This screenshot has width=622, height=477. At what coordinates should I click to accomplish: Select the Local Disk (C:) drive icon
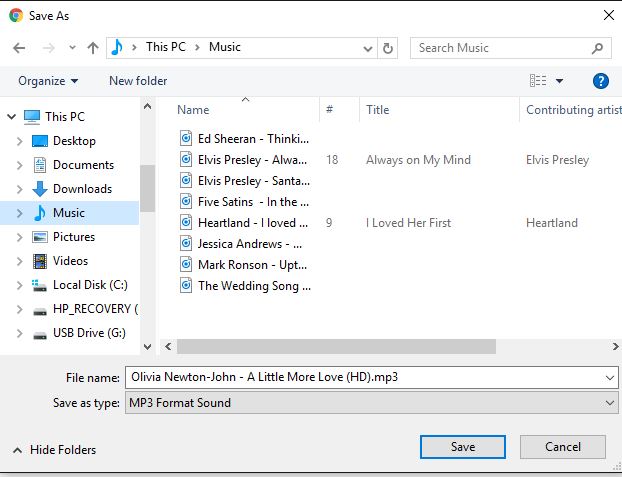[39, 285]
